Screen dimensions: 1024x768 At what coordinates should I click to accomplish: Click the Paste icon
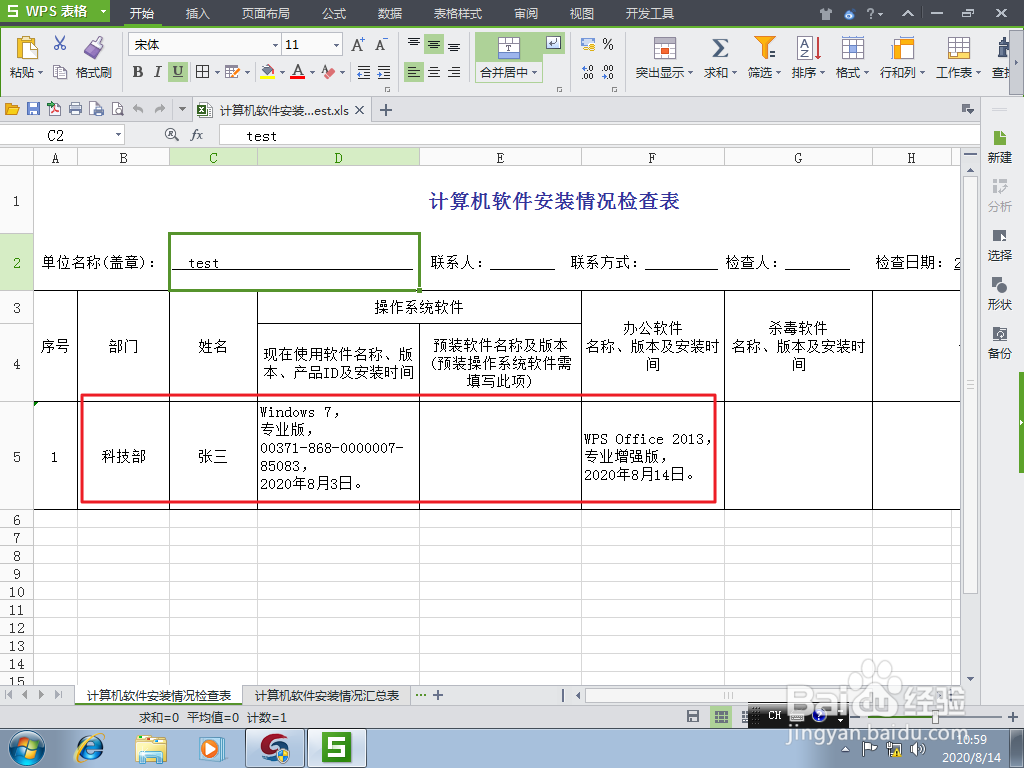(x=27, y=48)
